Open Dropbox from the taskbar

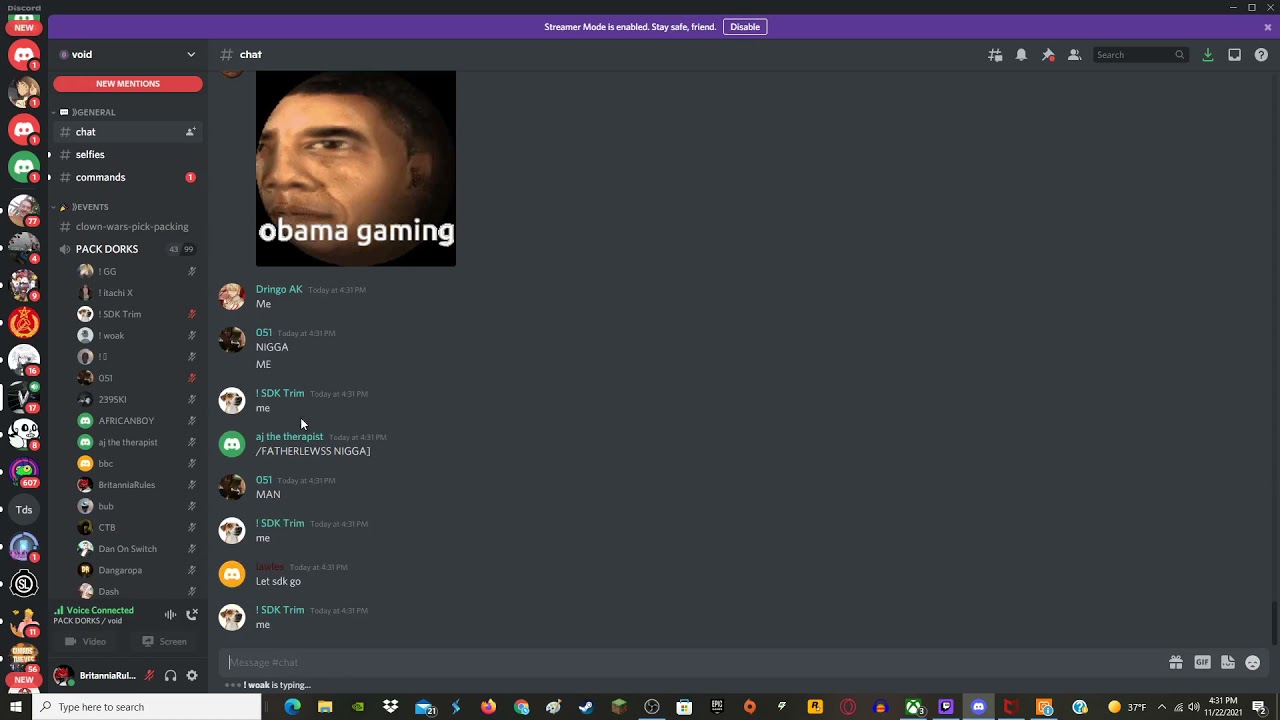point(391,707)
